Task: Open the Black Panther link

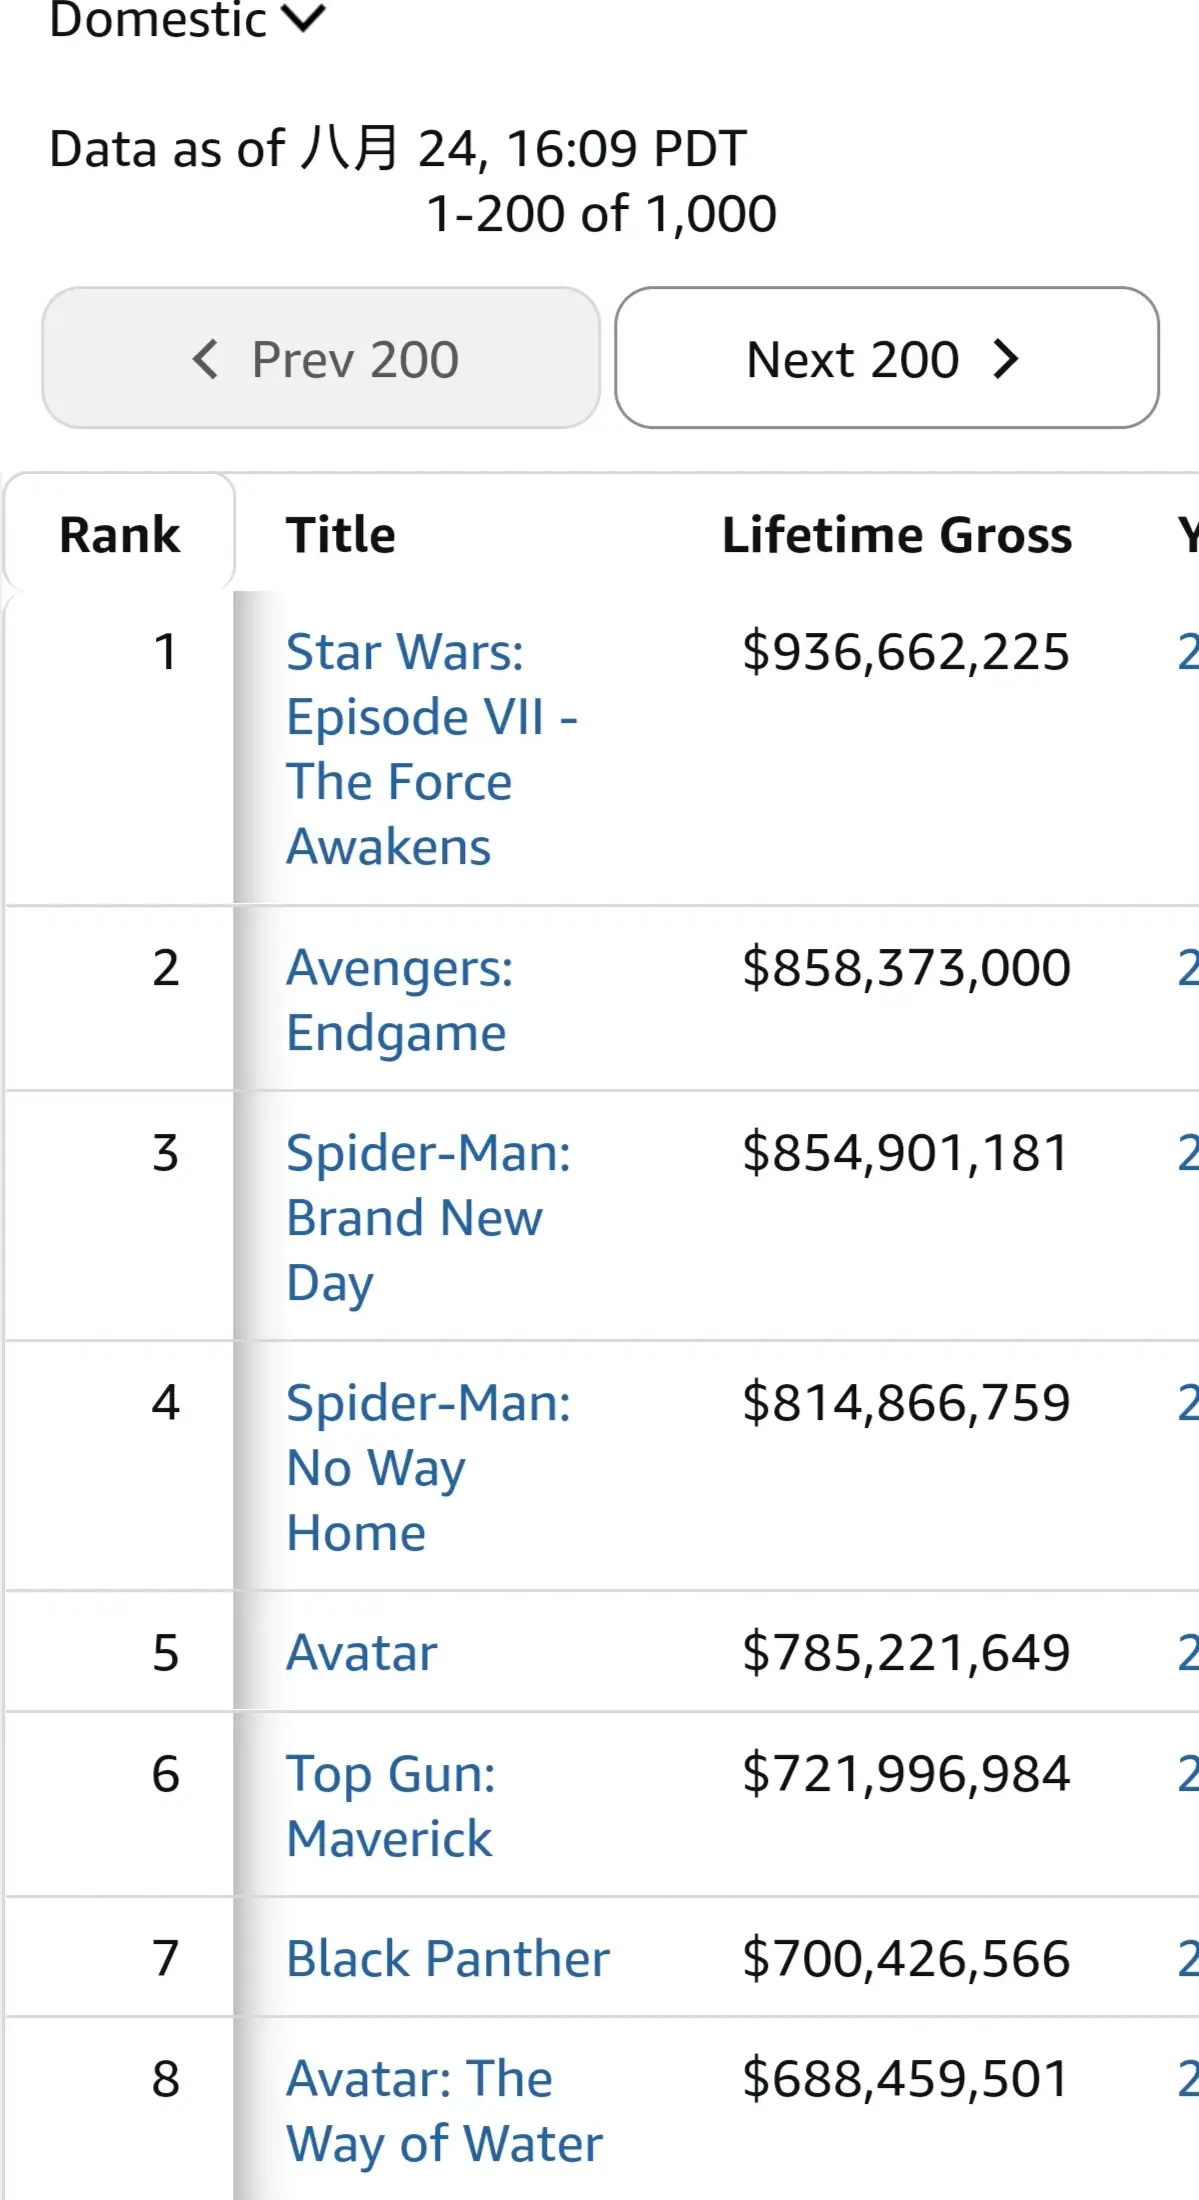Action: click(448, 1958)
